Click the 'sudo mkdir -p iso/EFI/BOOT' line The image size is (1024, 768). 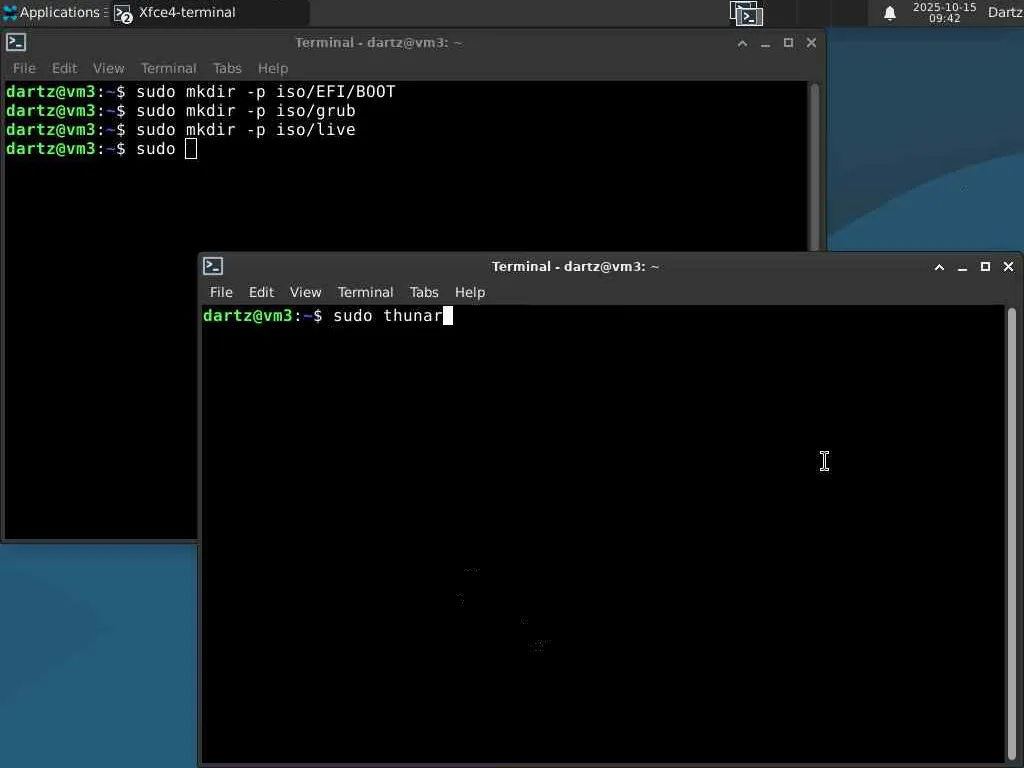coord(266,91)
